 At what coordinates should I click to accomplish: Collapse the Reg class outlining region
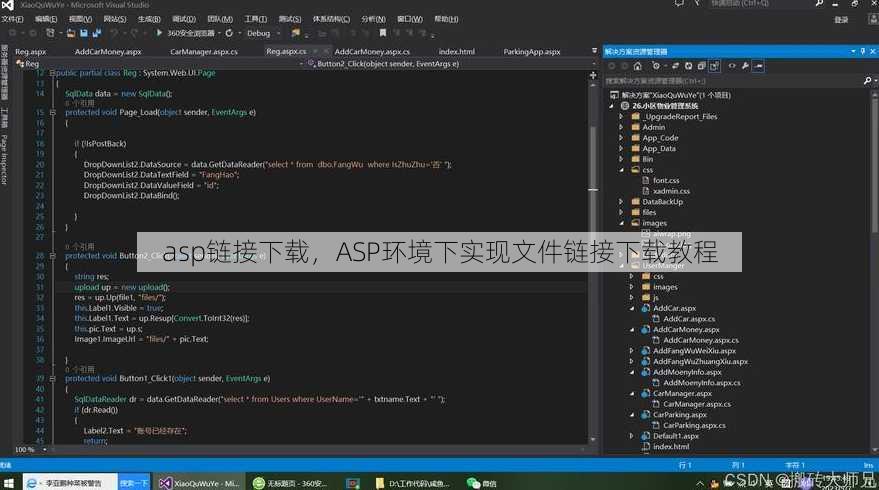click(x=52, y=73)
